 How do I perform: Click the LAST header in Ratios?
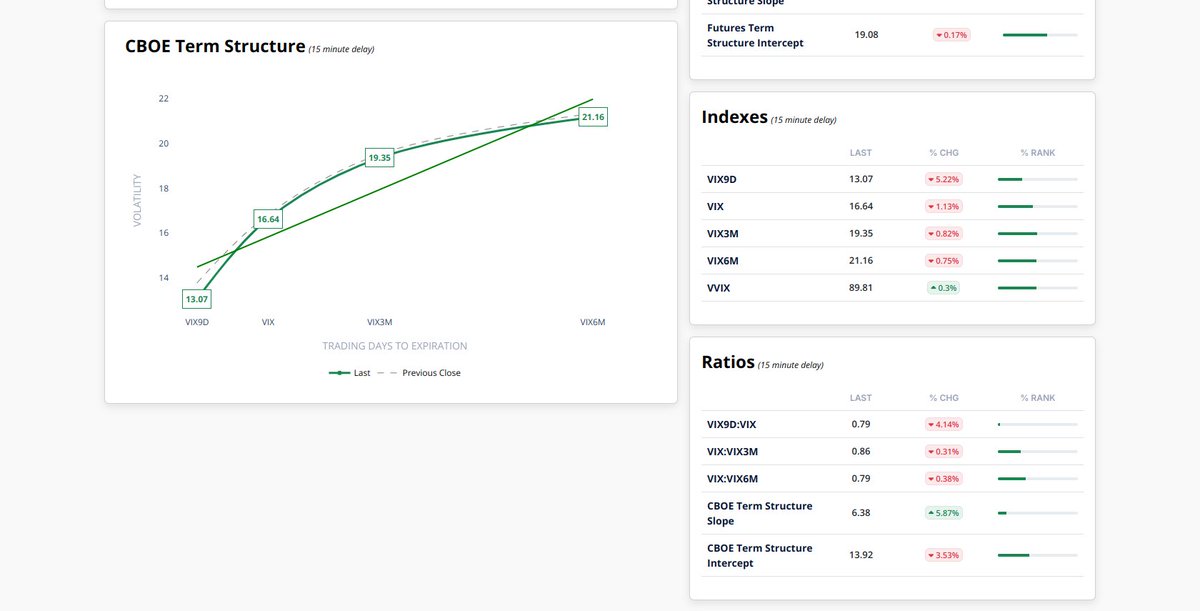861,398
